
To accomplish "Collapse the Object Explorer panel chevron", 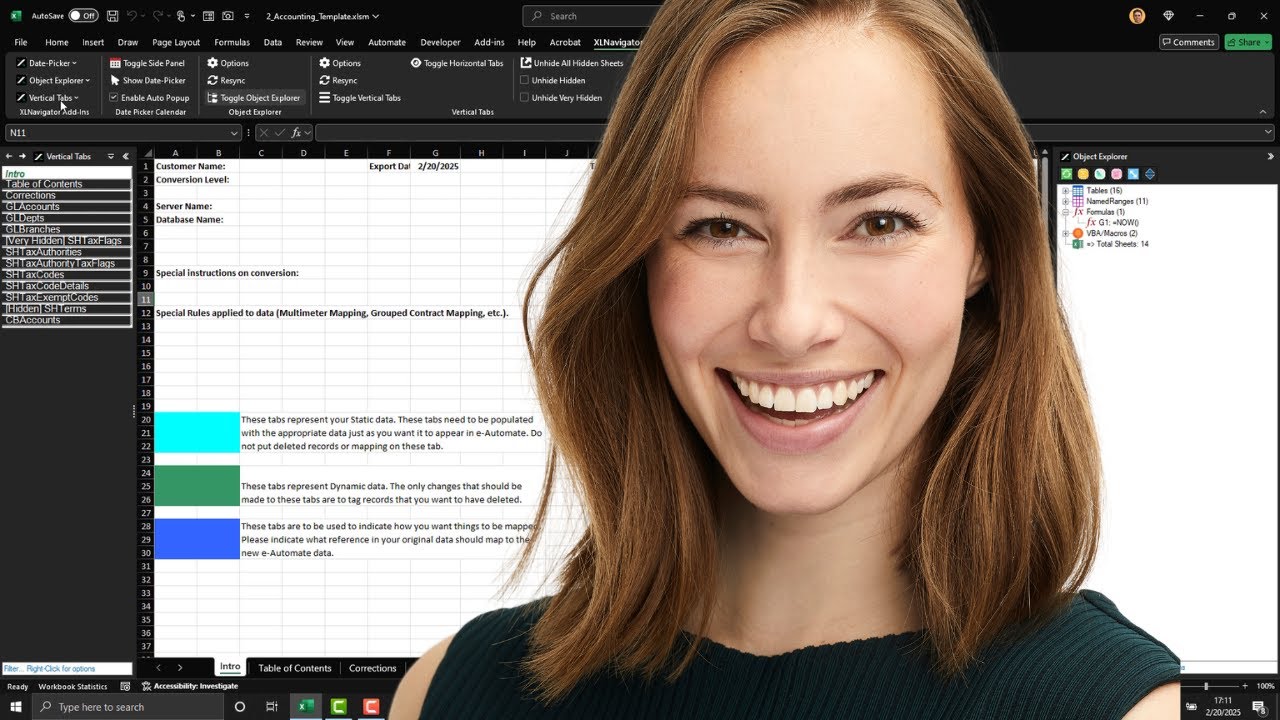I will pyautogui.click(x=1270, y=156).
